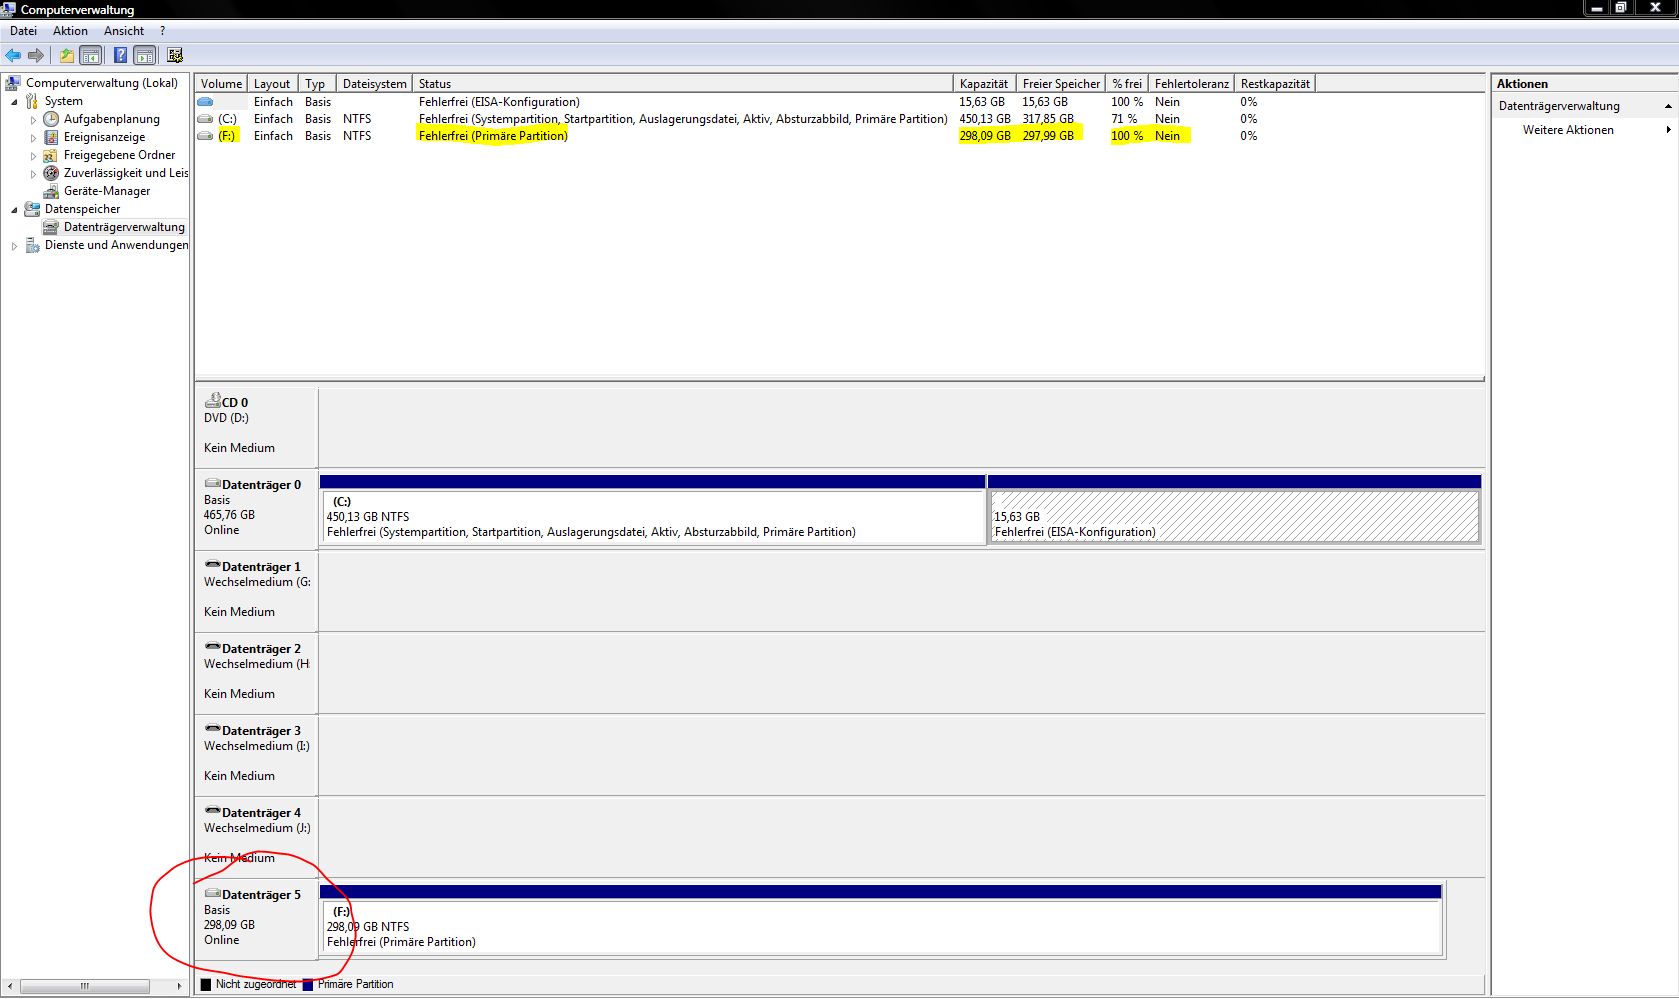This screenshot has height=999, width=1679.
Task: Sort by the Status column header
Action: (x=683, y=84)
